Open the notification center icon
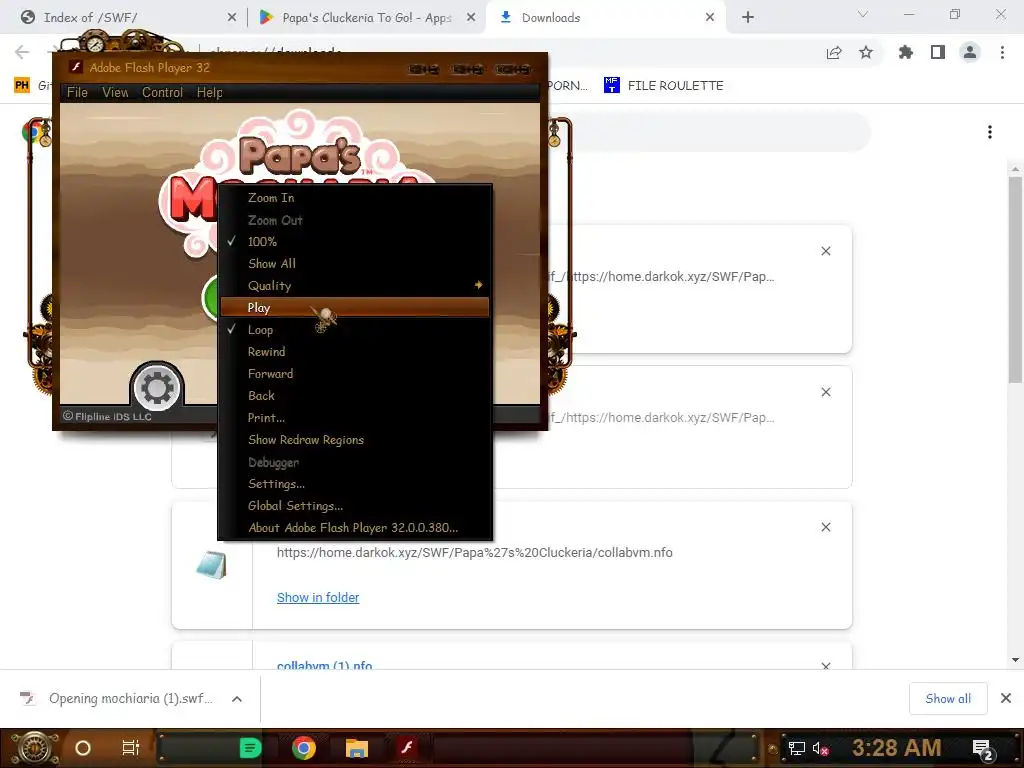The height and width of the screenshot is (768, 1024). coord(982,749)
